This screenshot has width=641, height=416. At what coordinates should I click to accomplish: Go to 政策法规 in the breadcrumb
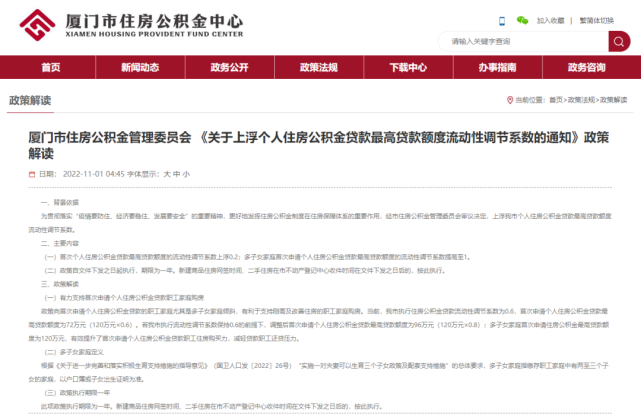pos(581,100)
